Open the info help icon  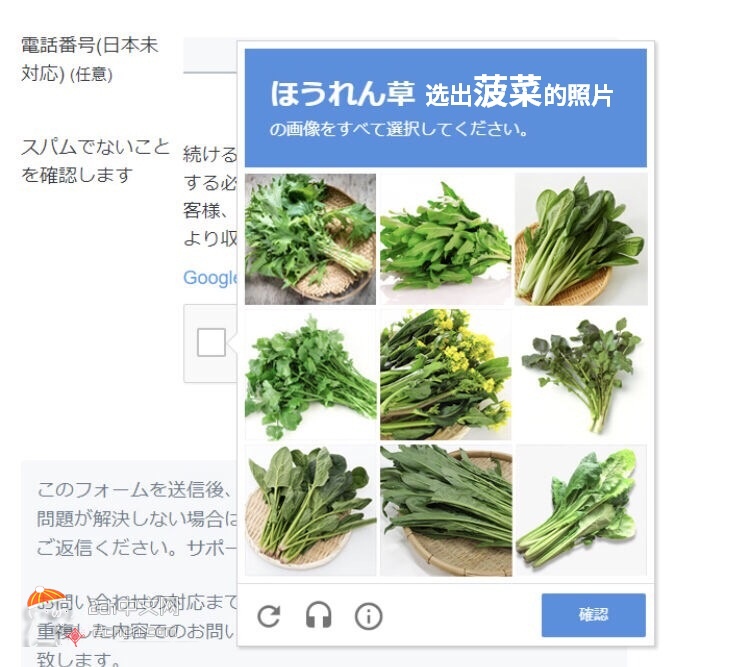(368, 616)
